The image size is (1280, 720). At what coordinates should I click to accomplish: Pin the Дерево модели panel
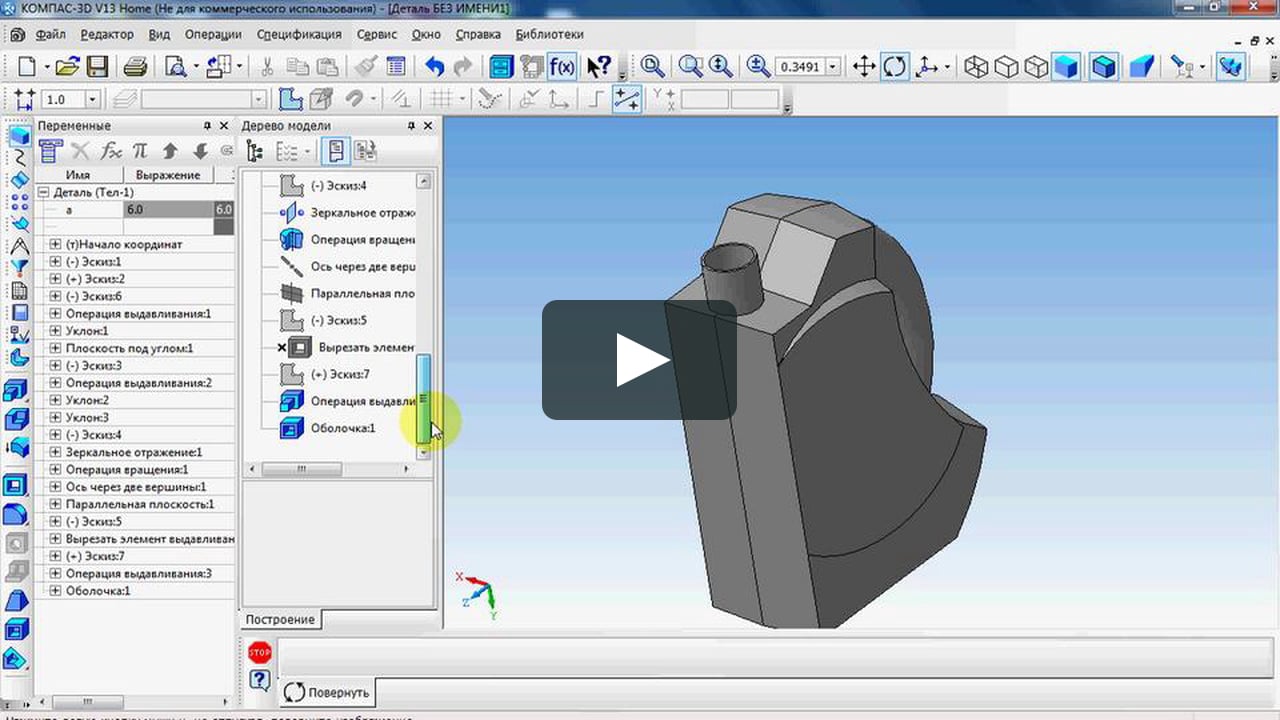pos(411,126)
